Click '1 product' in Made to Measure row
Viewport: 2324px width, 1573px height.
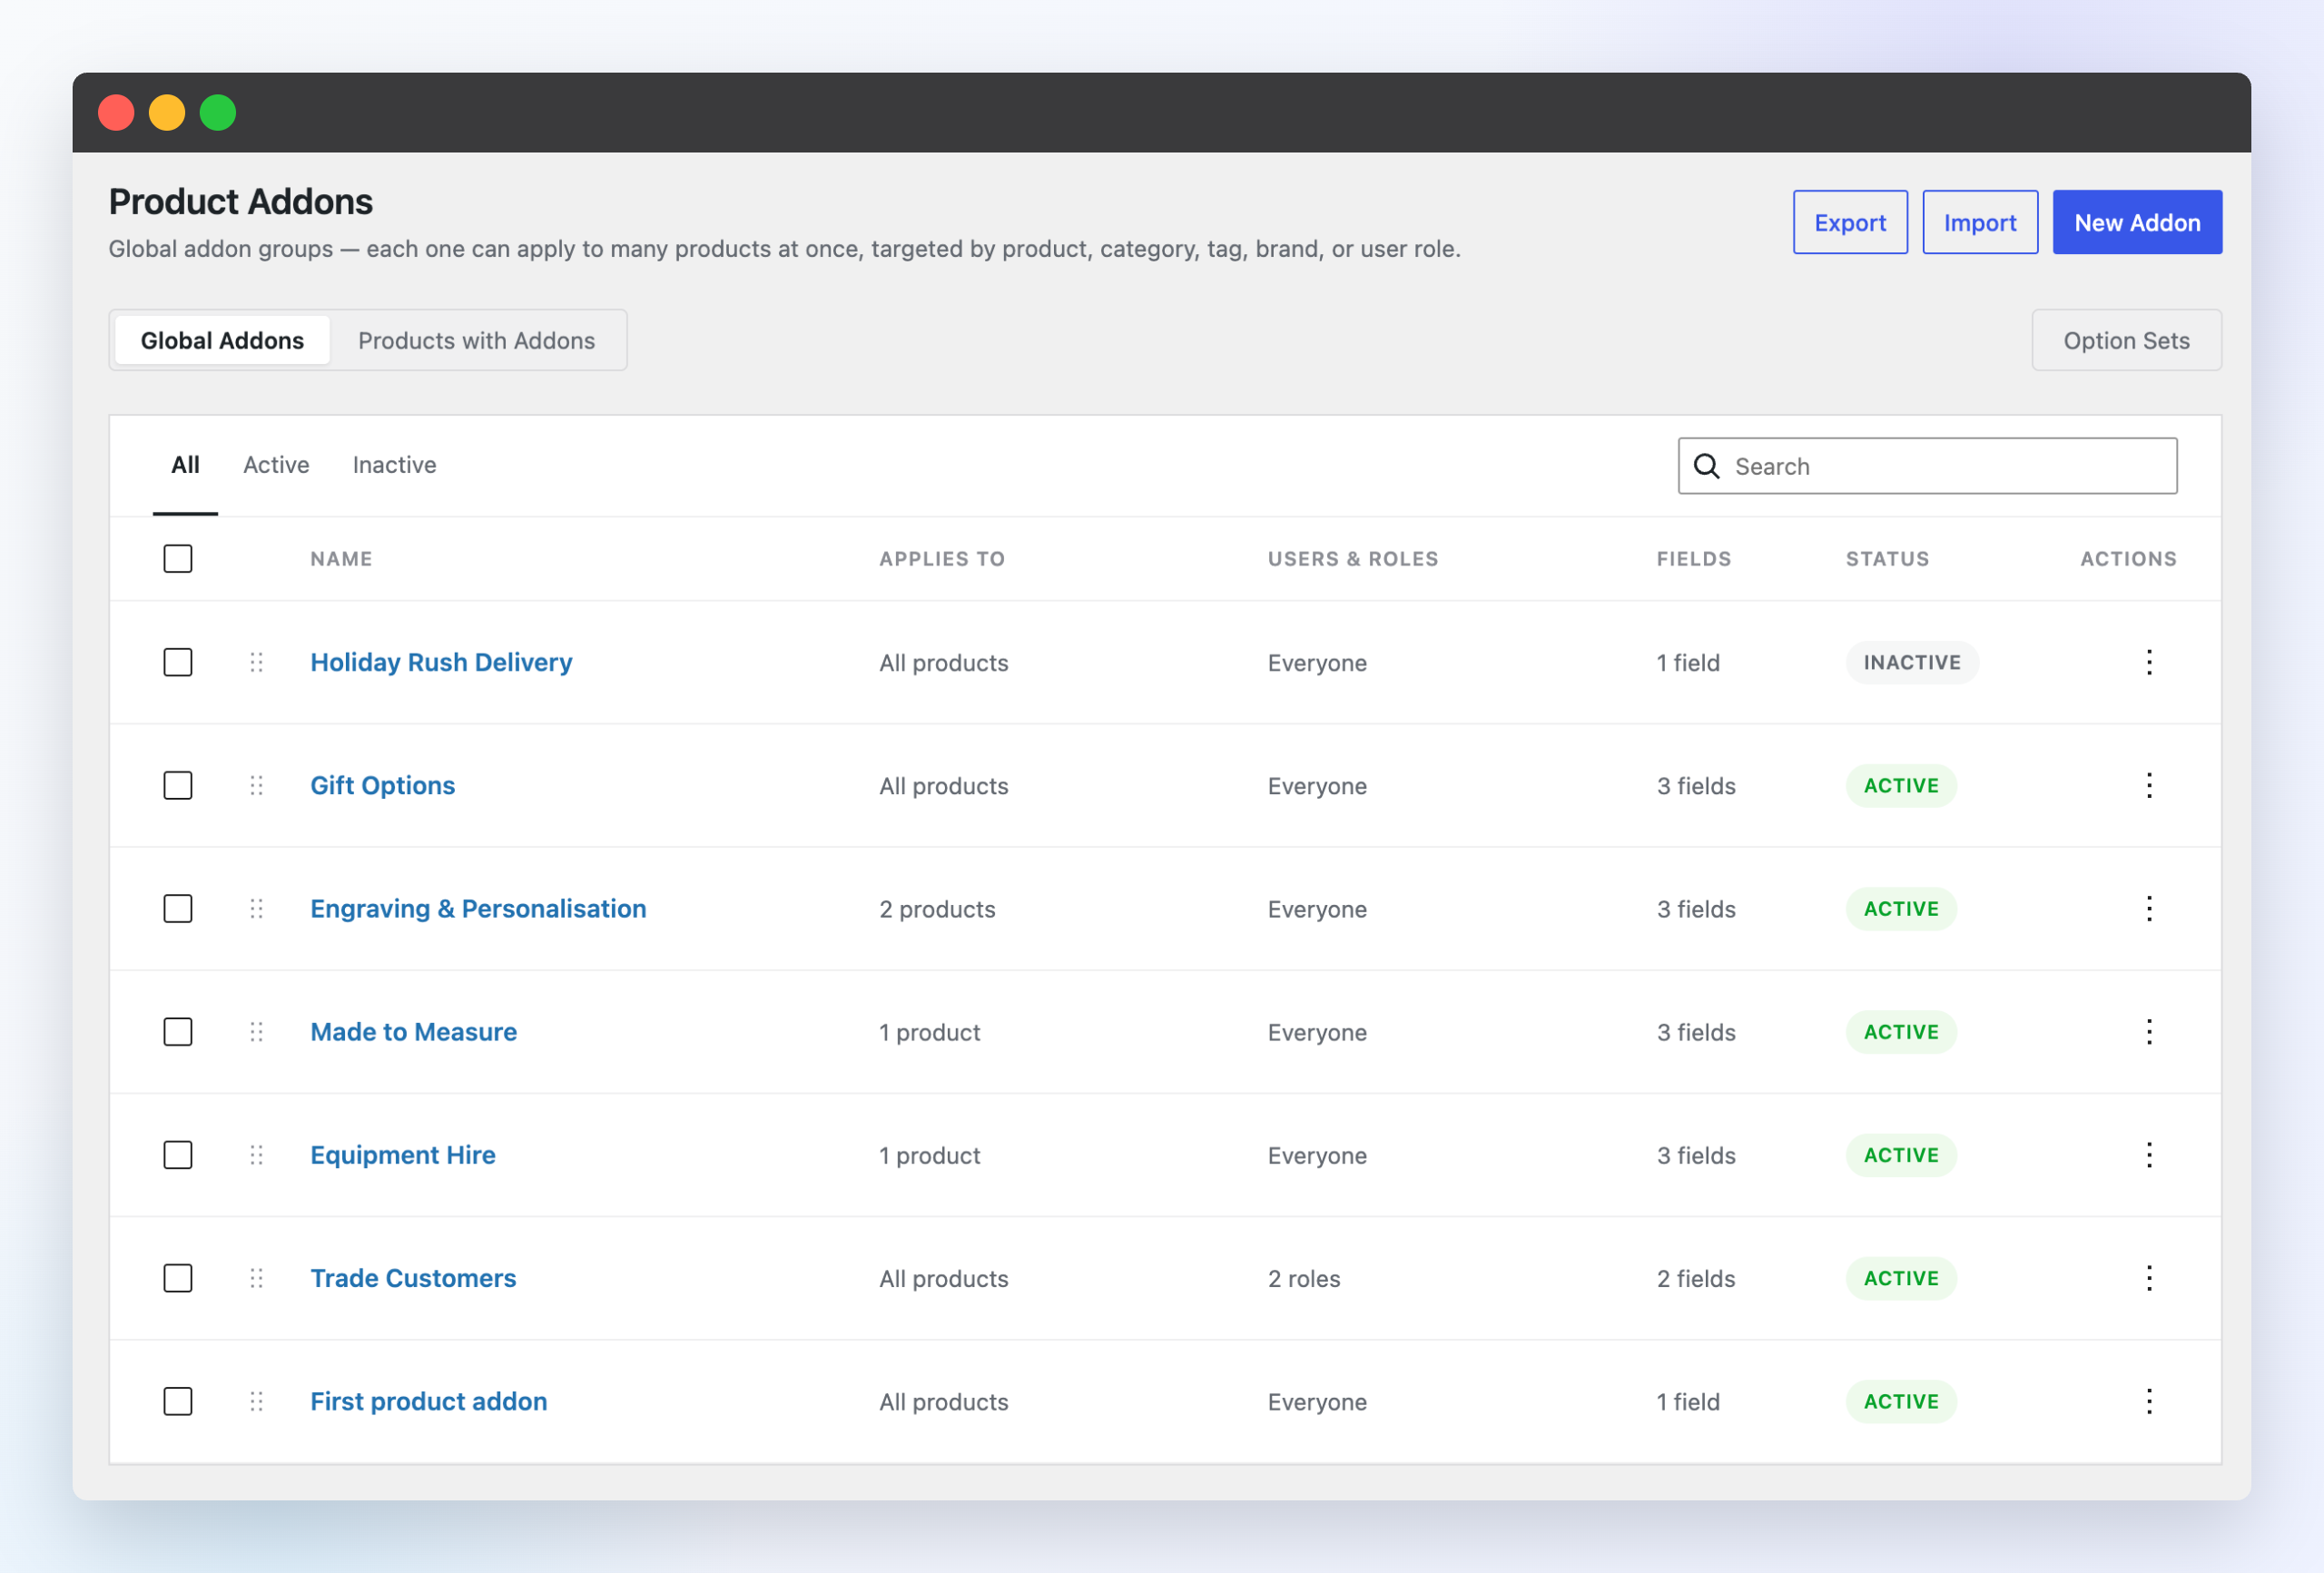(x=929, y=1031)
